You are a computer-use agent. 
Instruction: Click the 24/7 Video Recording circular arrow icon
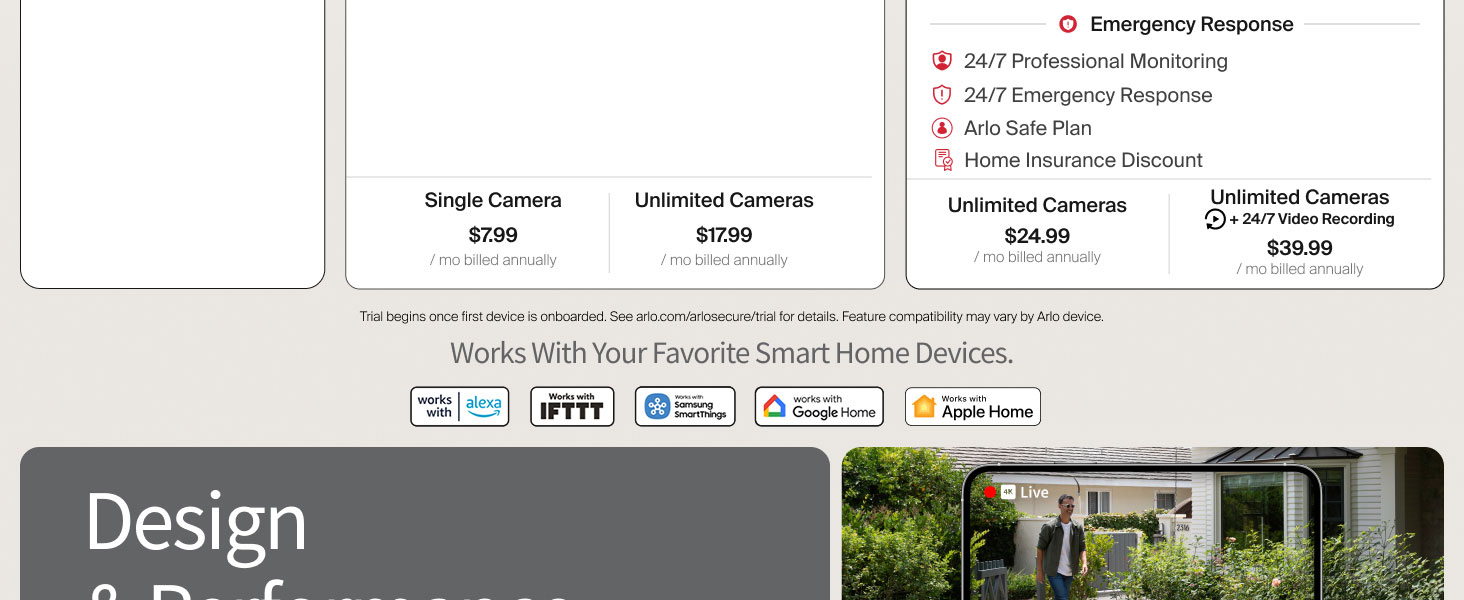tap(1216, 220)
